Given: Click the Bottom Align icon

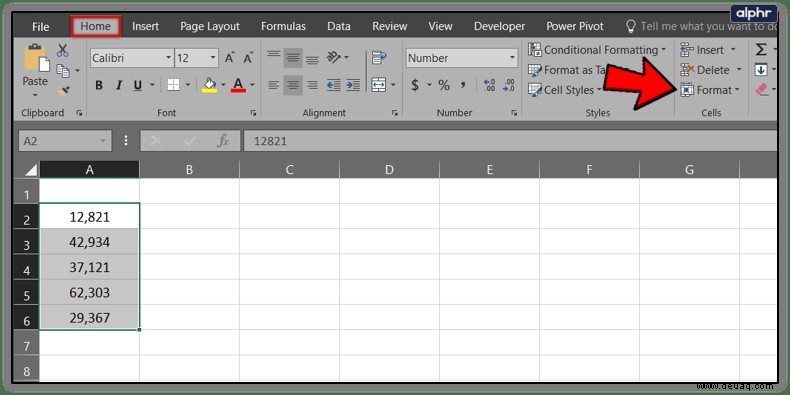Looking at the screenshot, I should tap(312, 59).
